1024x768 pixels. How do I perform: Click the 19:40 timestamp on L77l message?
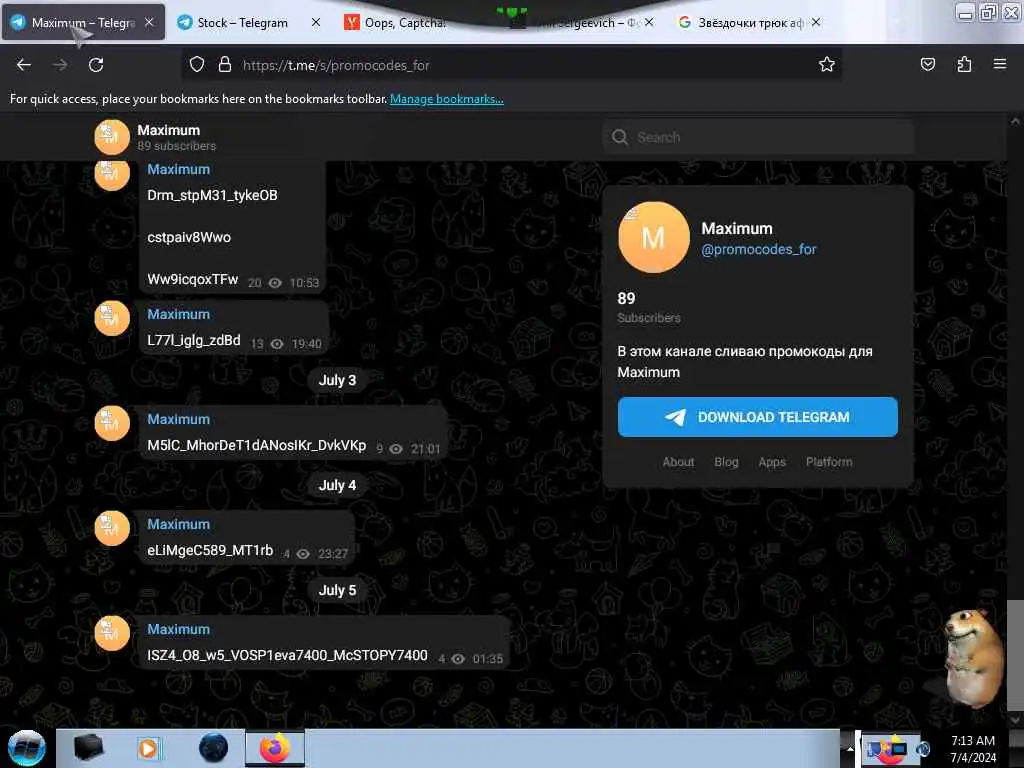[x=306, y=344]
